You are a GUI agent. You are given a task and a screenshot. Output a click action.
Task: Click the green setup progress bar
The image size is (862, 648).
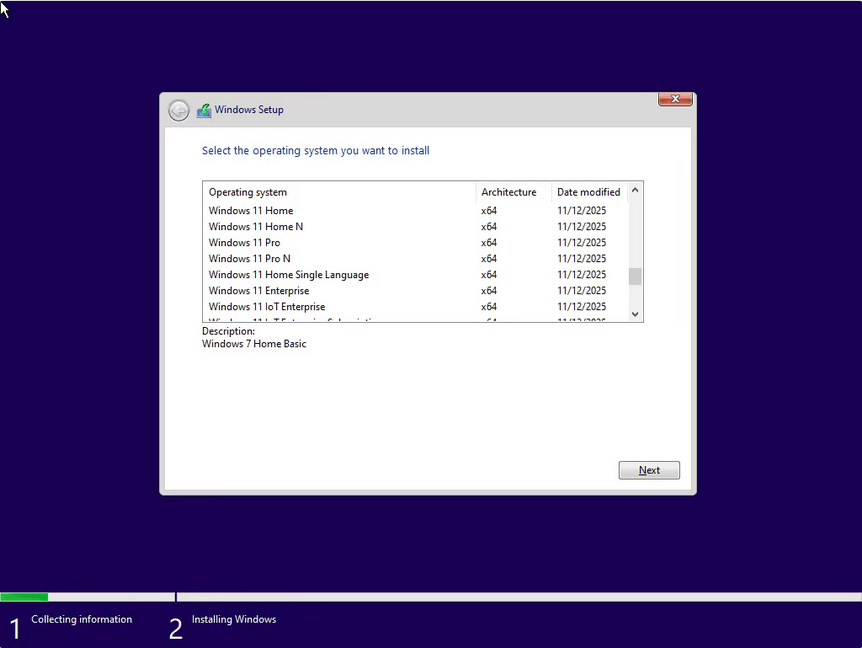pos(24,597)
